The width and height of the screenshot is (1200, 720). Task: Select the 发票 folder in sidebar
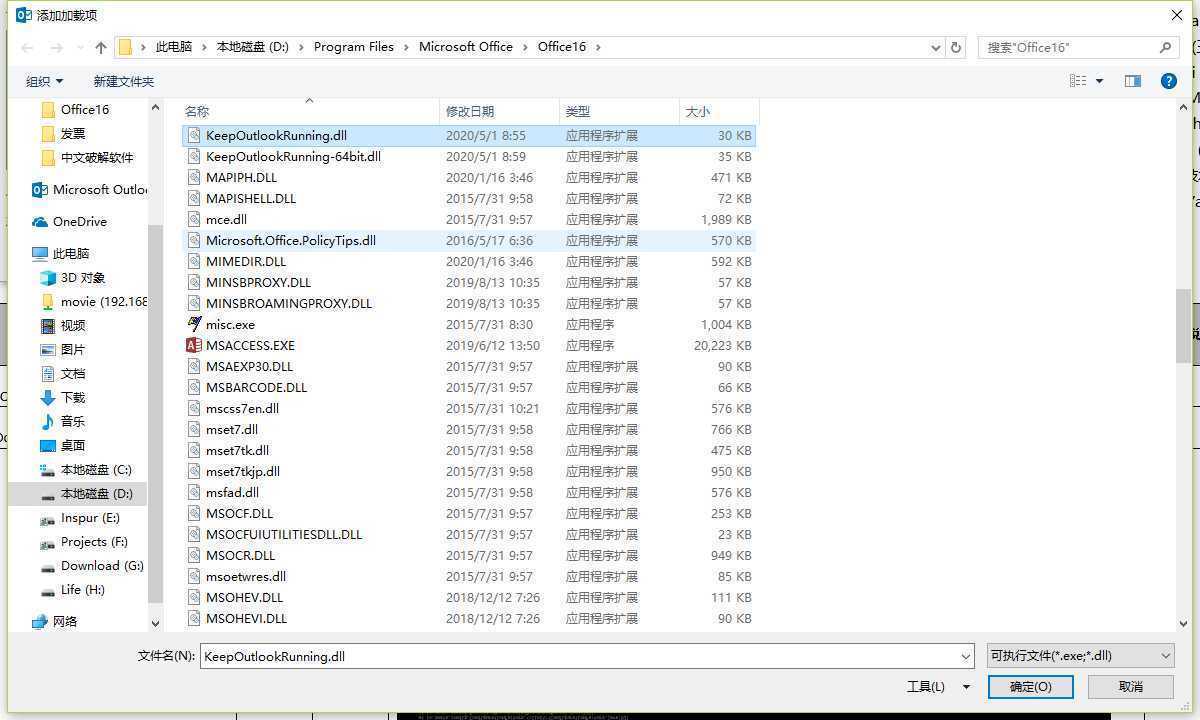coord(64,133)
